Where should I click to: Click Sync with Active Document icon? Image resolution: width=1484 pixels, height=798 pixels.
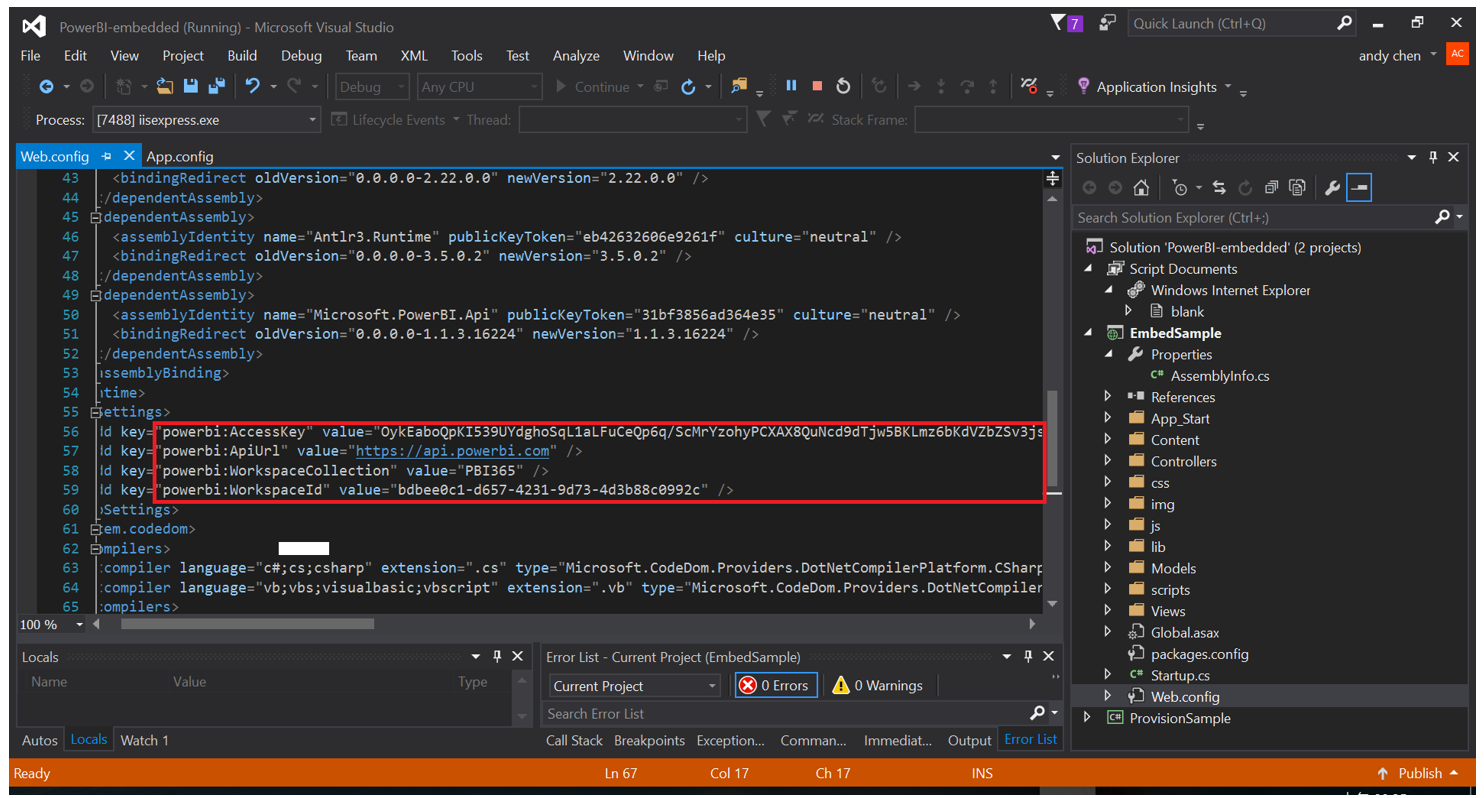click(x=1219, y=187)
